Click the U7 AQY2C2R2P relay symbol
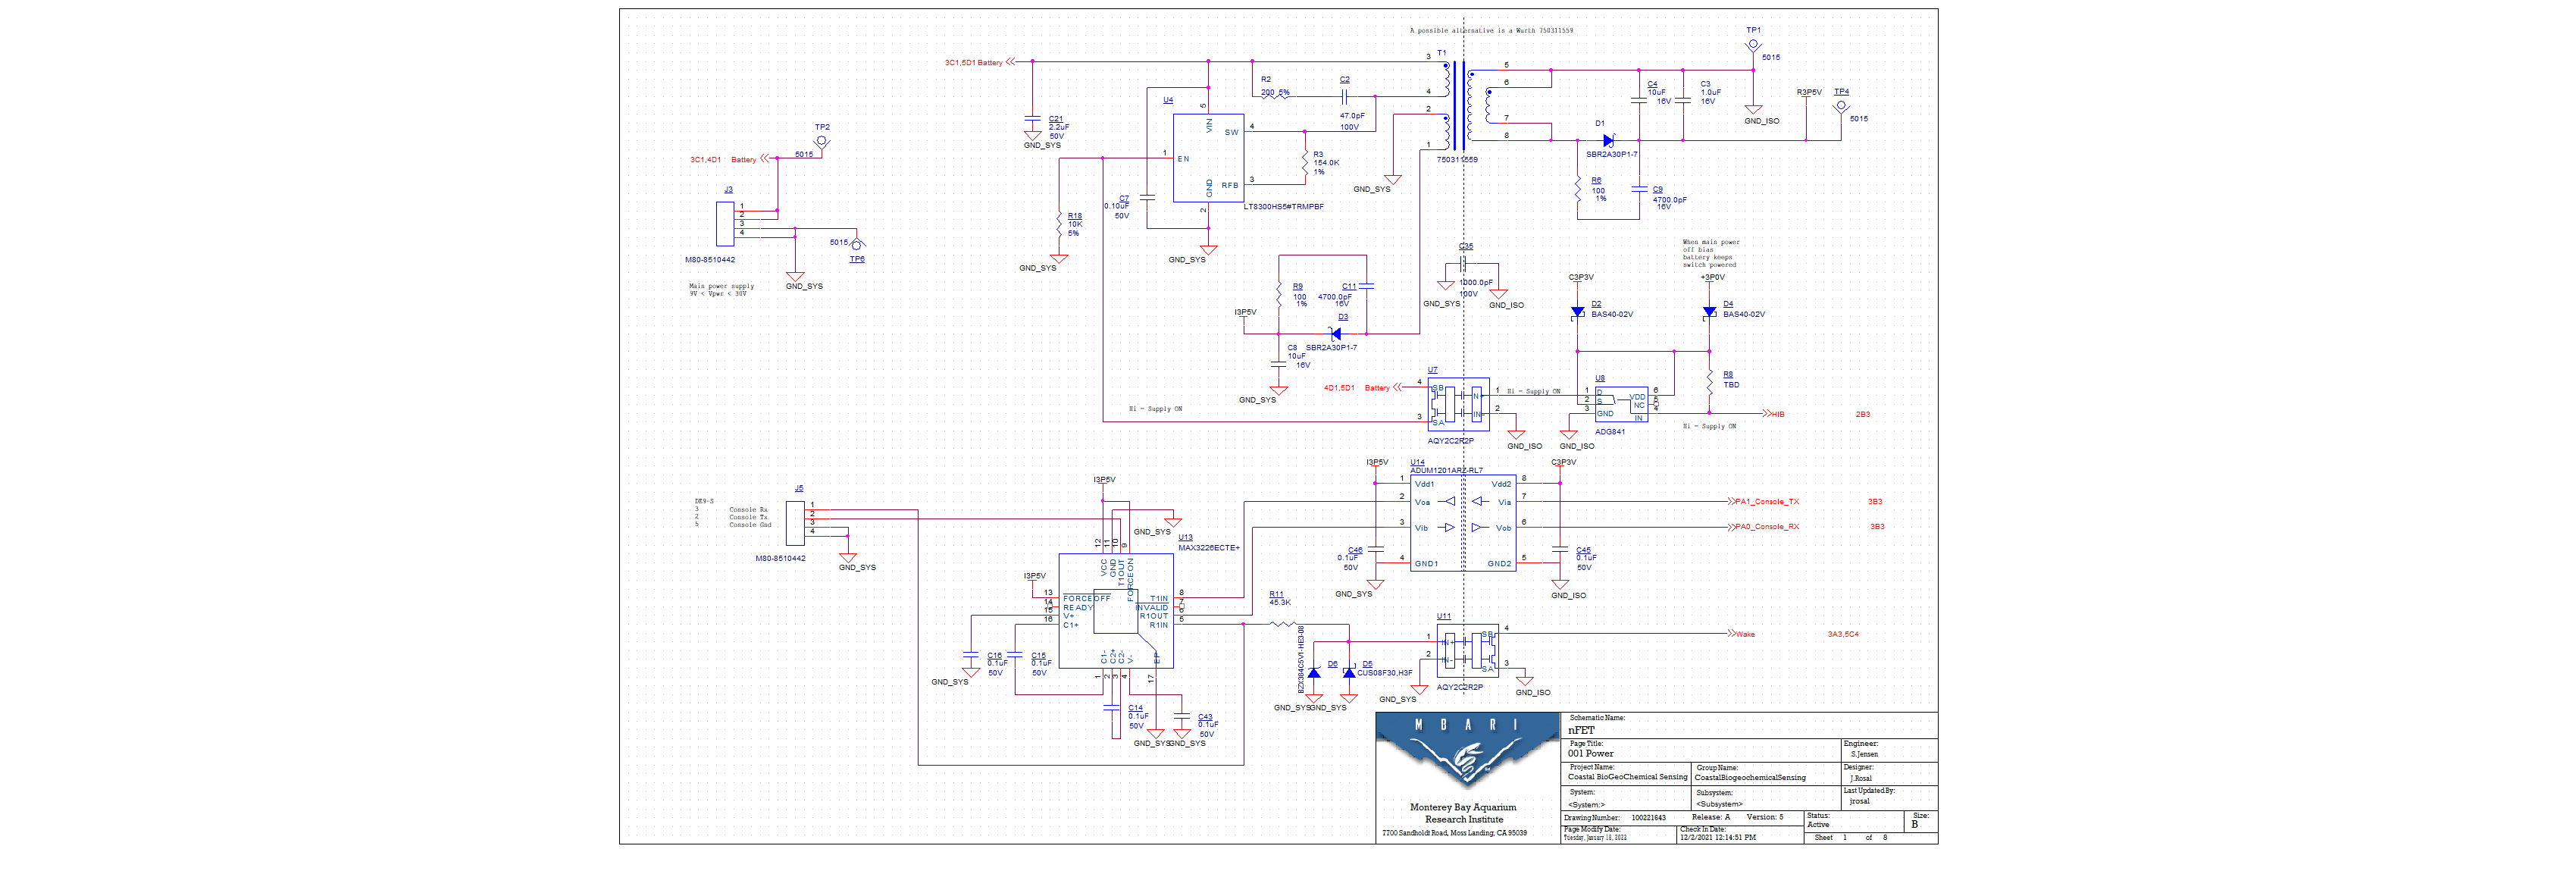Image resolution: width=2576 pixels, height=871 pixels. click(1458, 404)
